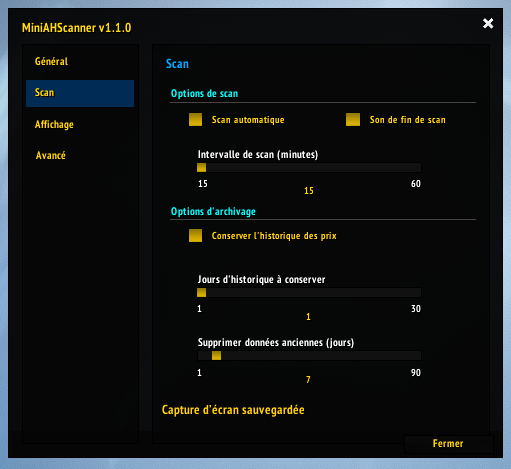
Task: Click the Scan automatique label text
Action: coord(248,120)
